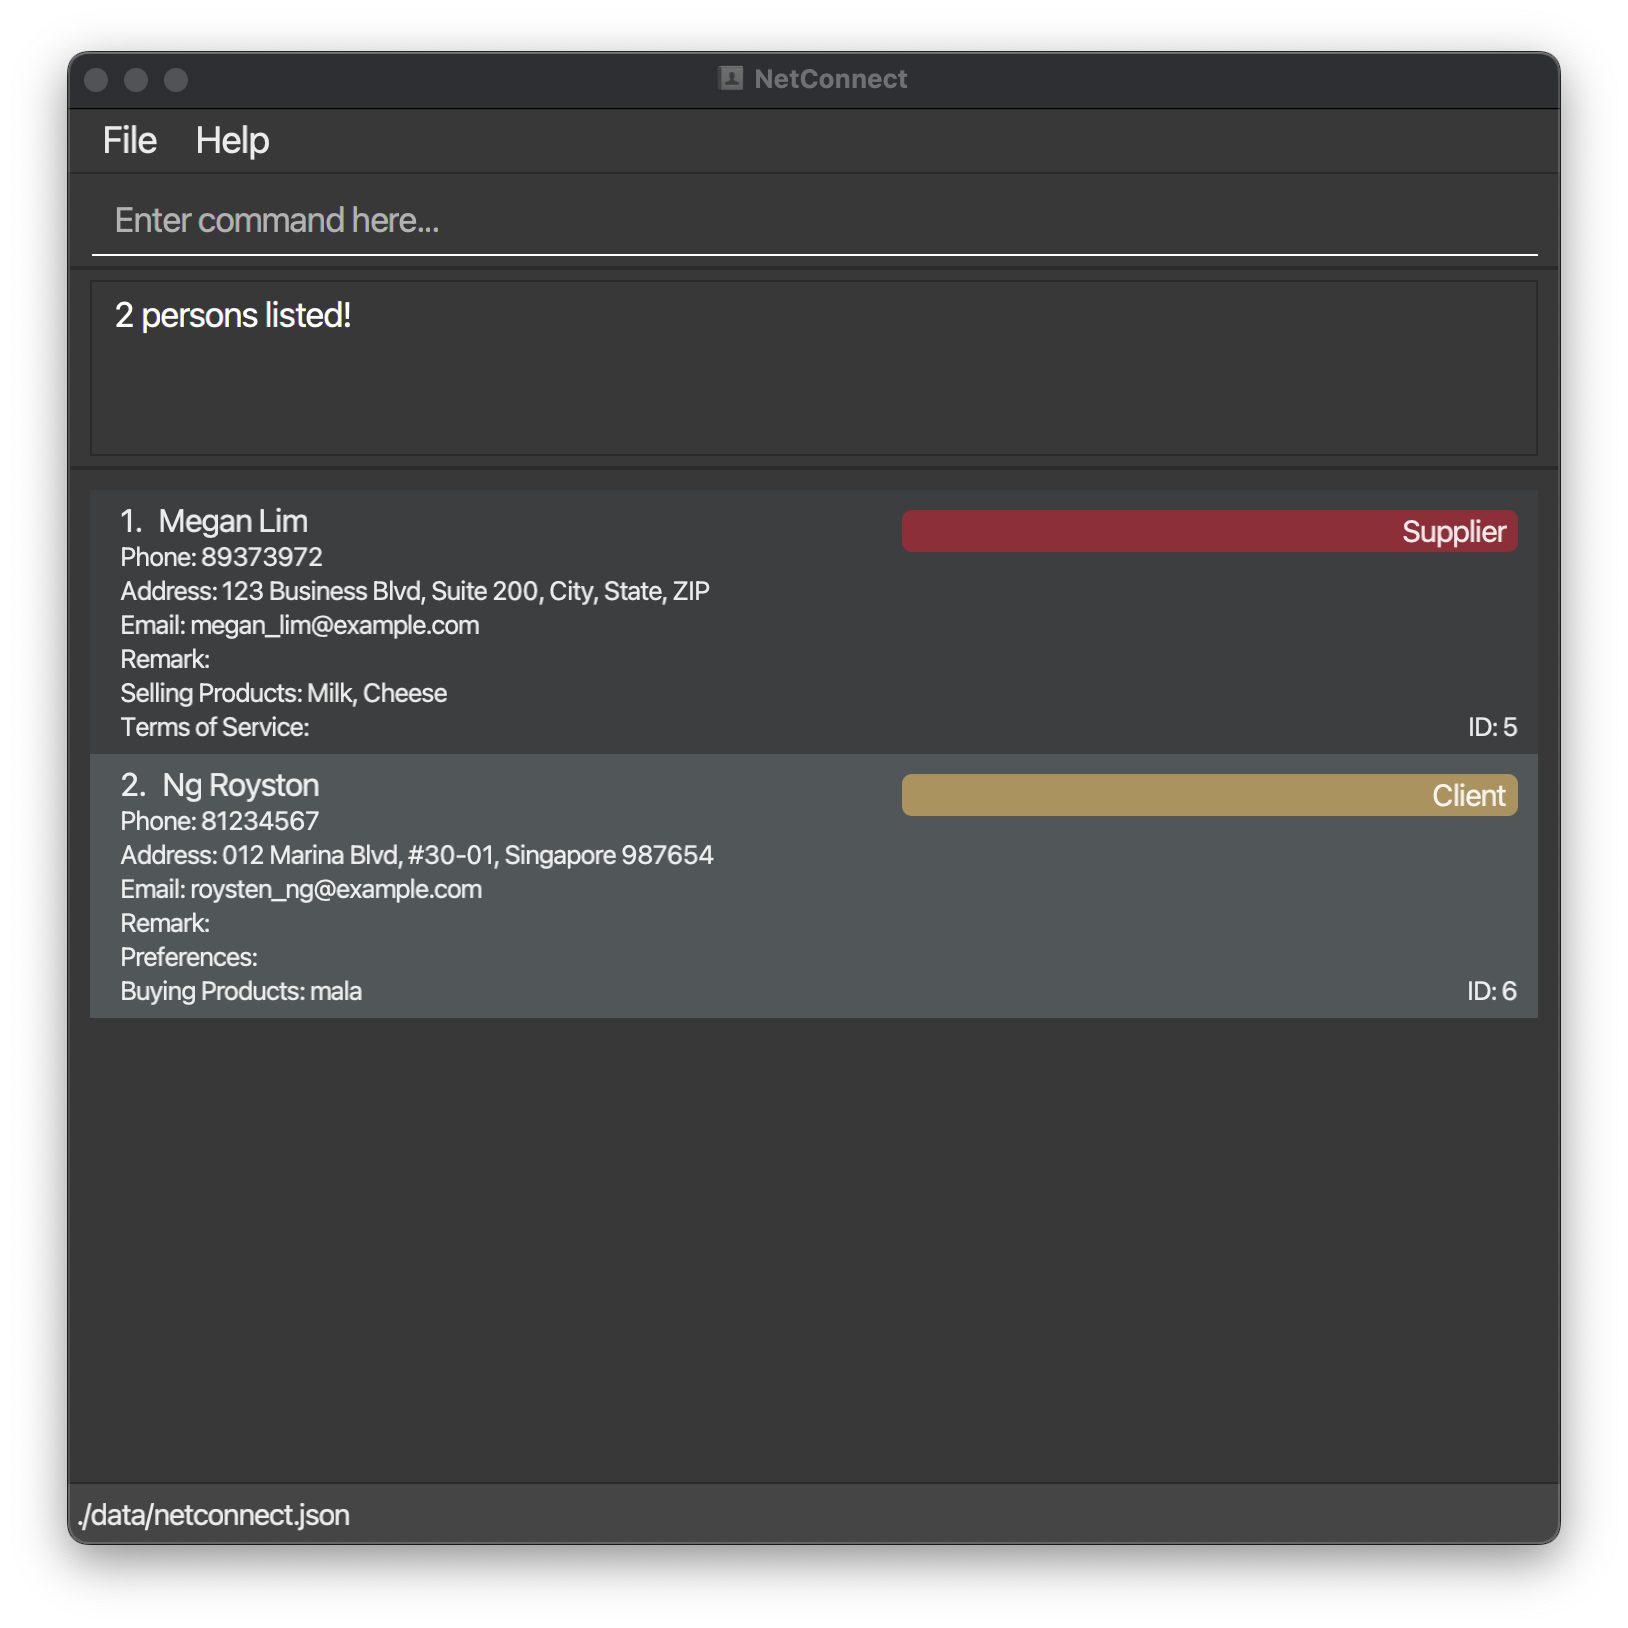Viewport: 1628px width, 1628px height.
Task: Click the minimize window button
Action: pos(136,80)
